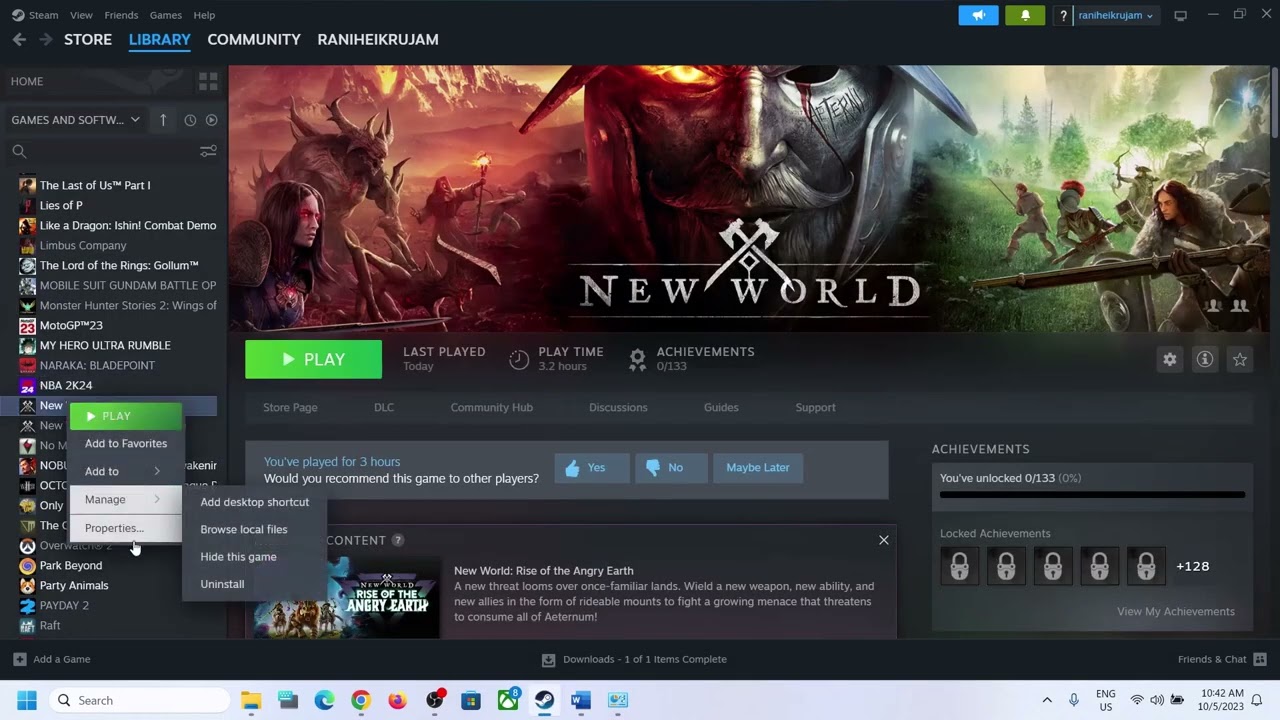Click Maybe Later button
1280x720 pixels.
coord(757,468)
